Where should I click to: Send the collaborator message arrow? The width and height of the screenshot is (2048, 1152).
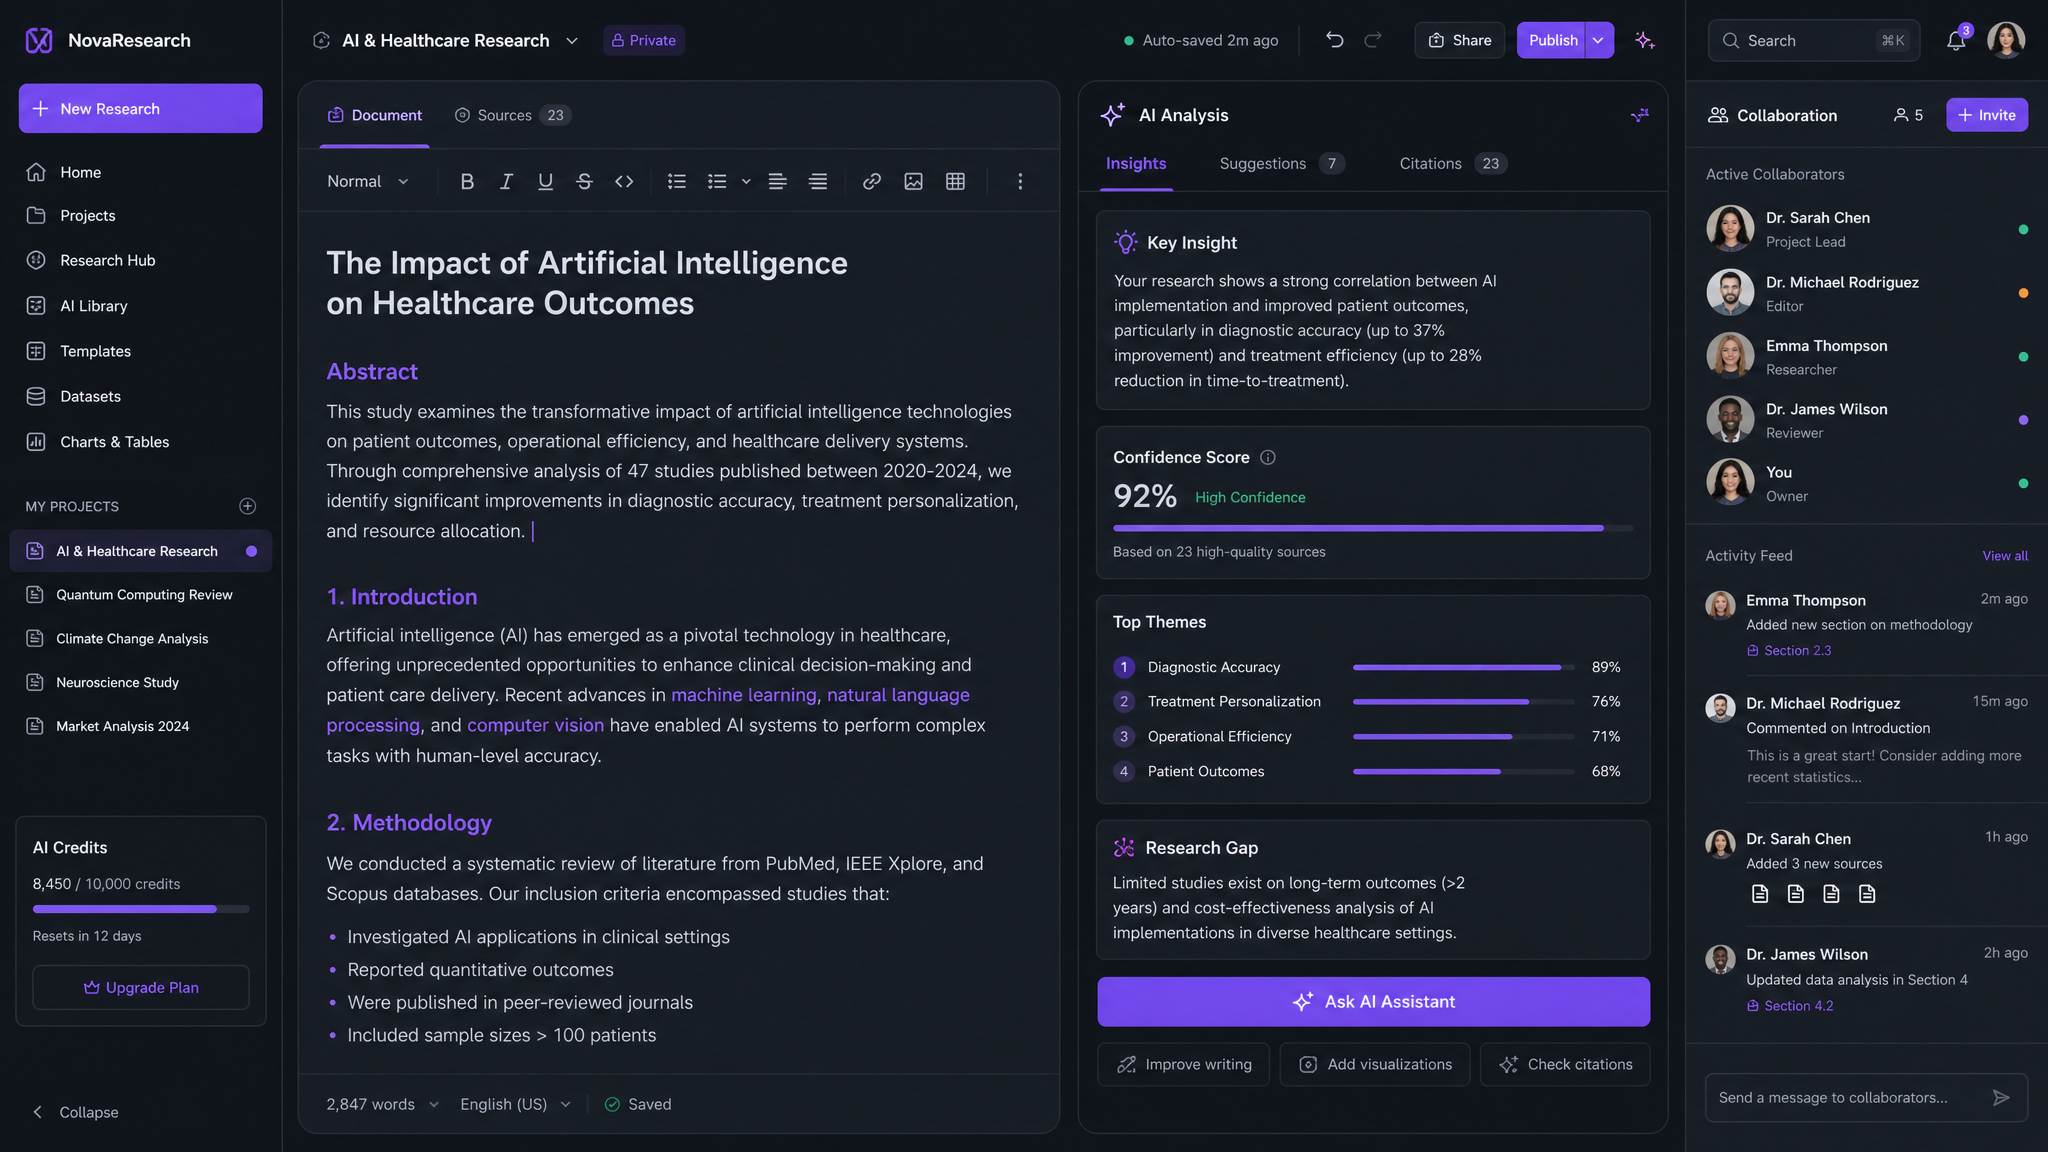(2001, 1097)
